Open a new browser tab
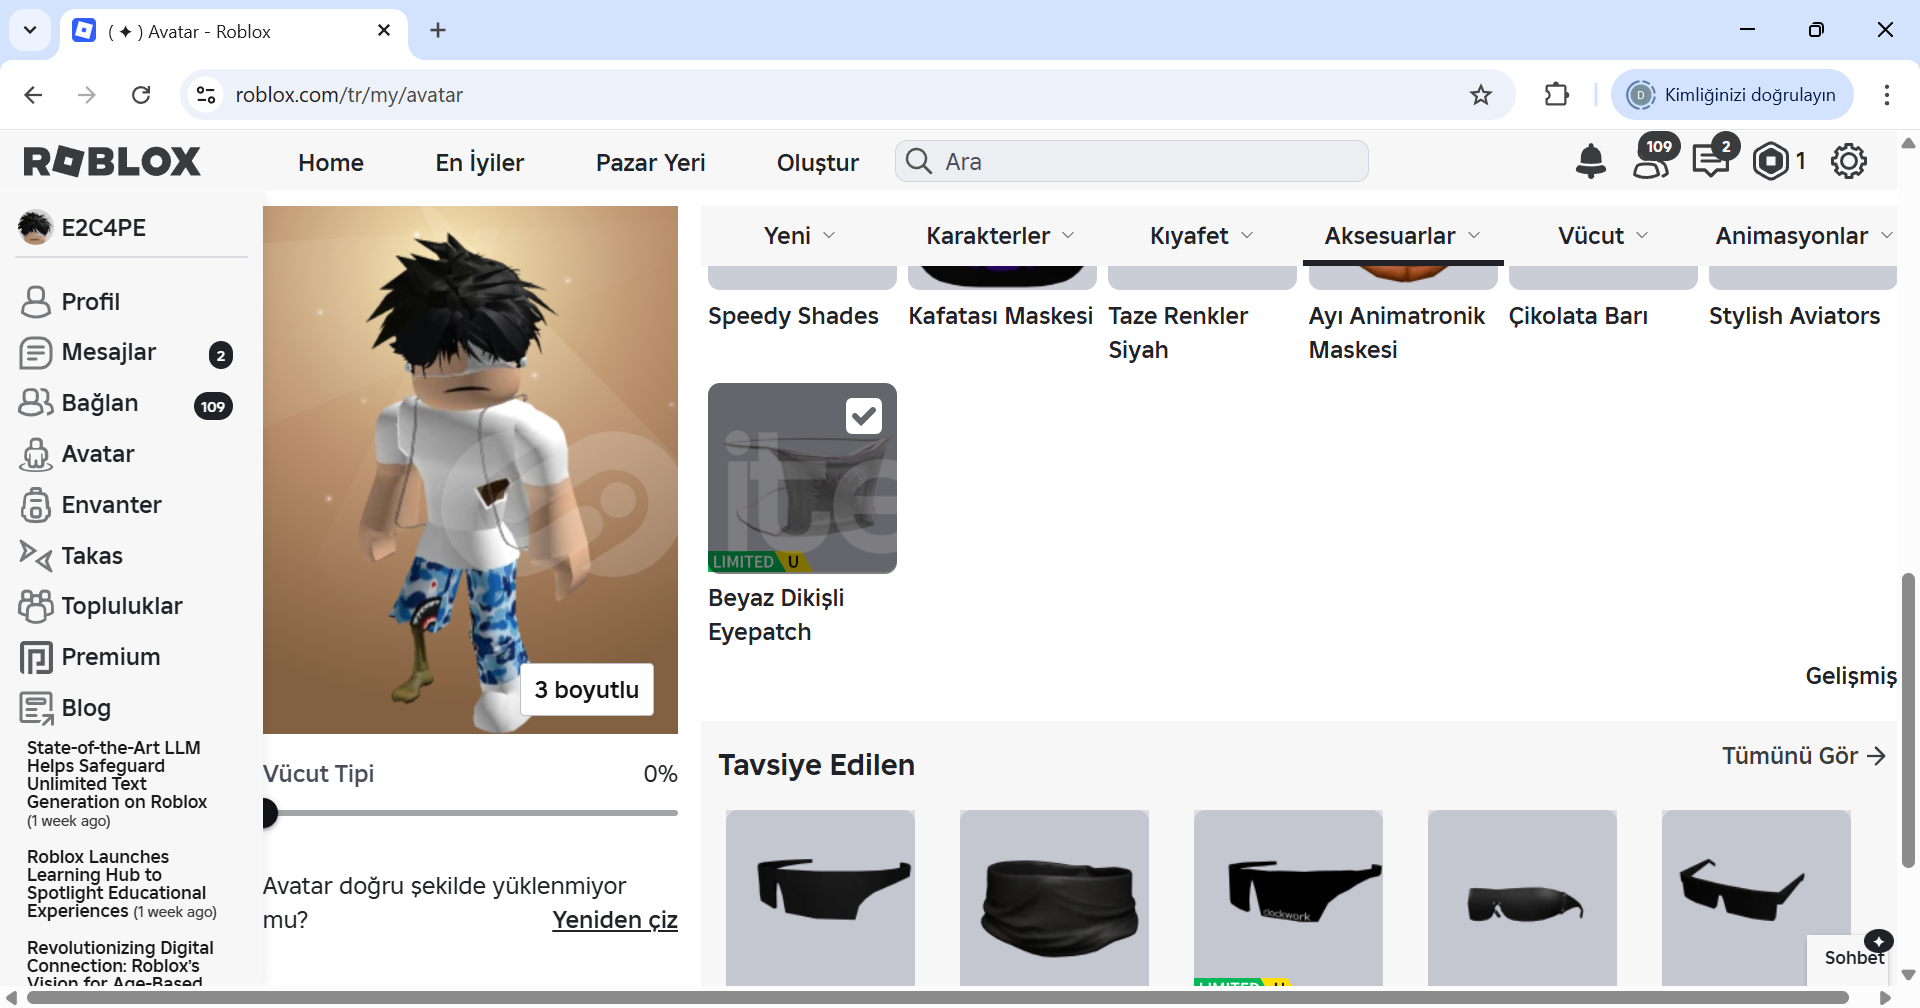This screenshot has height=1008, width=1920. tap(438, 31)
